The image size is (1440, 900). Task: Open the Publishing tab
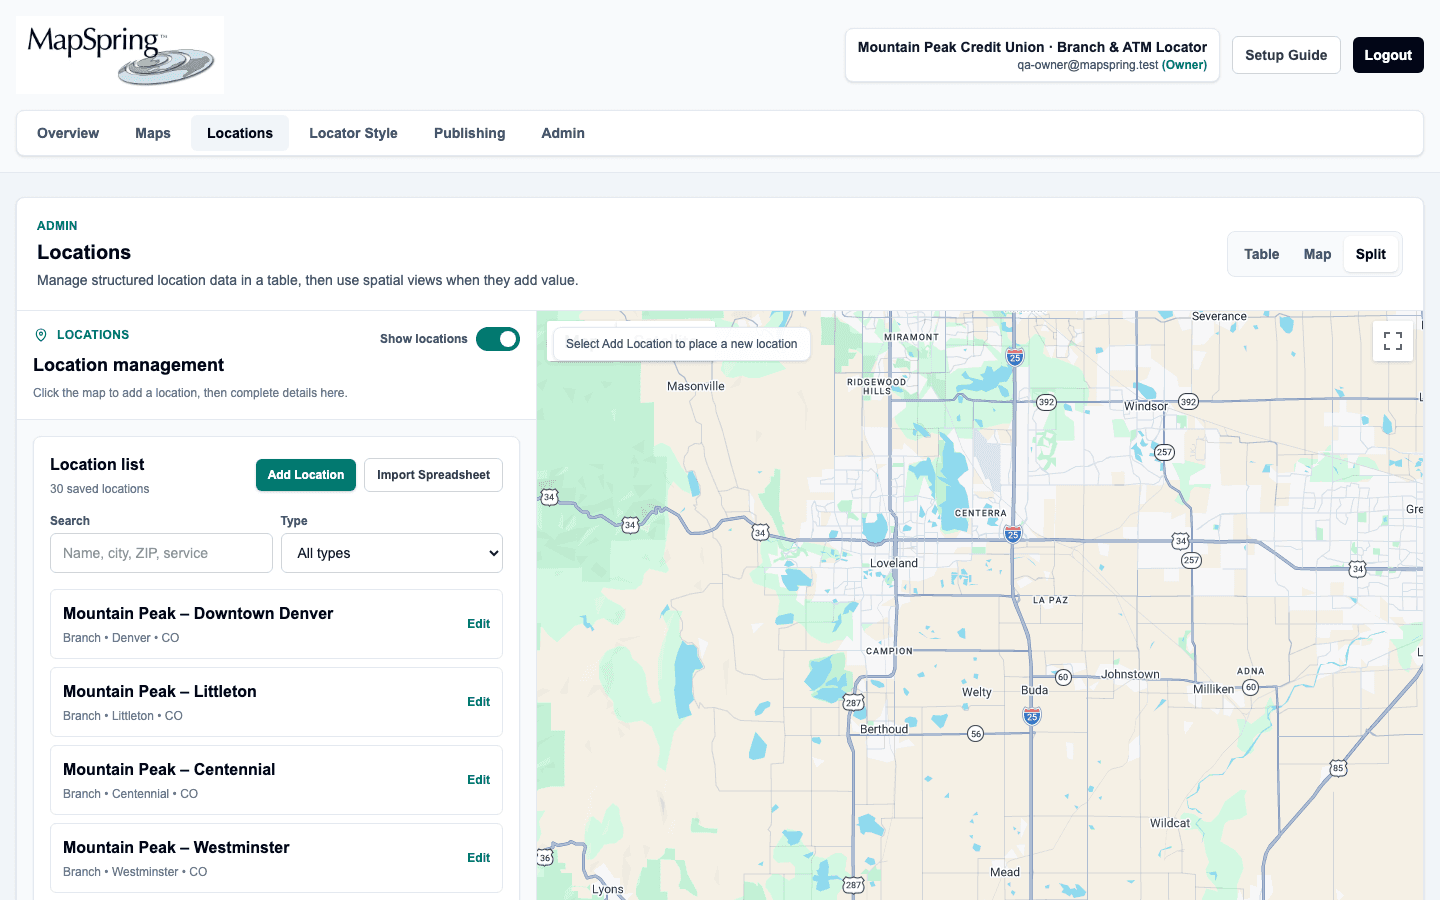tap(469, 133)
